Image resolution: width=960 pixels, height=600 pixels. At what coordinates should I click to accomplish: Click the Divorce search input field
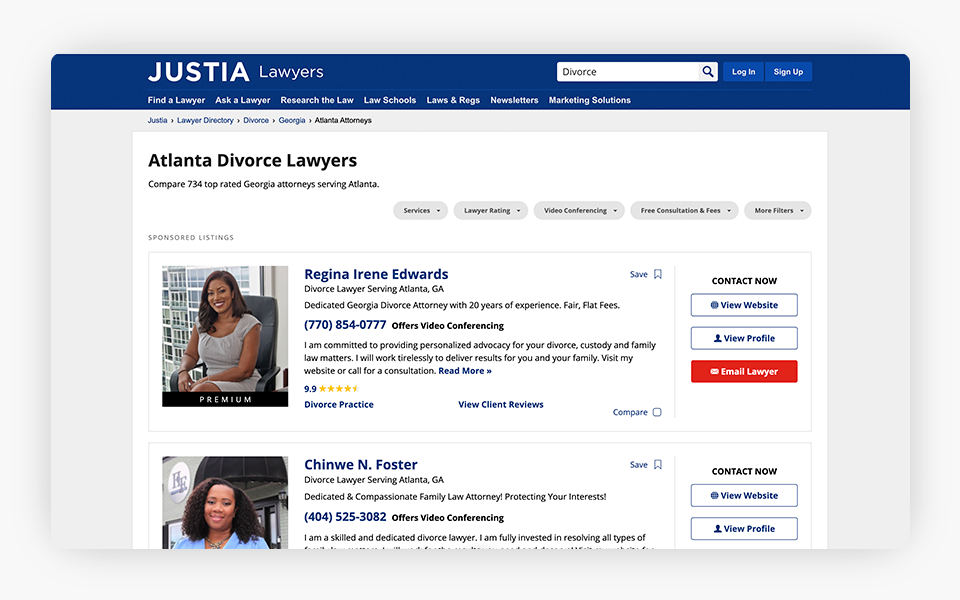tap(627, 72)
